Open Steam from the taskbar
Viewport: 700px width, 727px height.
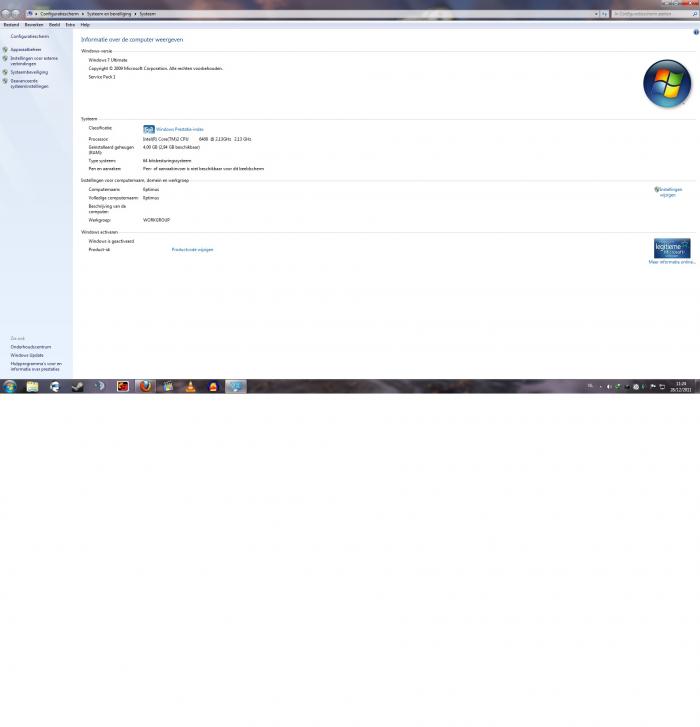(77, 386)
